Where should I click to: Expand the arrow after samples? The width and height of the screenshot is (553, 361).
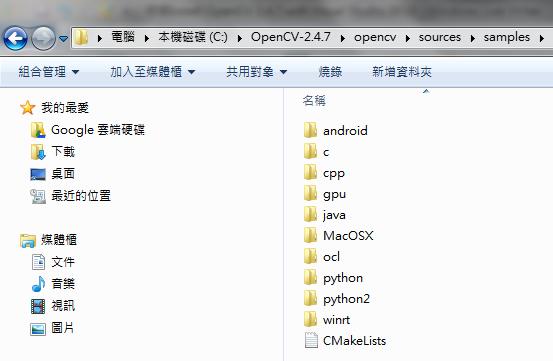click(542, 38)
